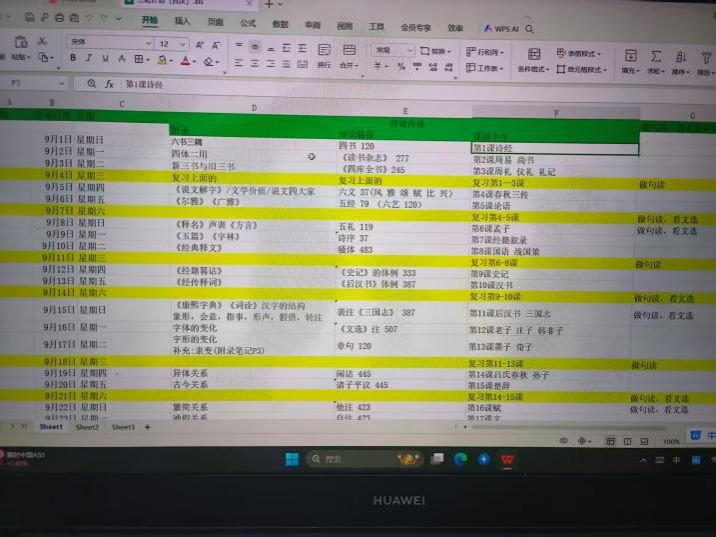Open the conditional formatting (条件格式) icon
Screen dimensions: 716x537
pyautogui.click(x=533, y=55)
